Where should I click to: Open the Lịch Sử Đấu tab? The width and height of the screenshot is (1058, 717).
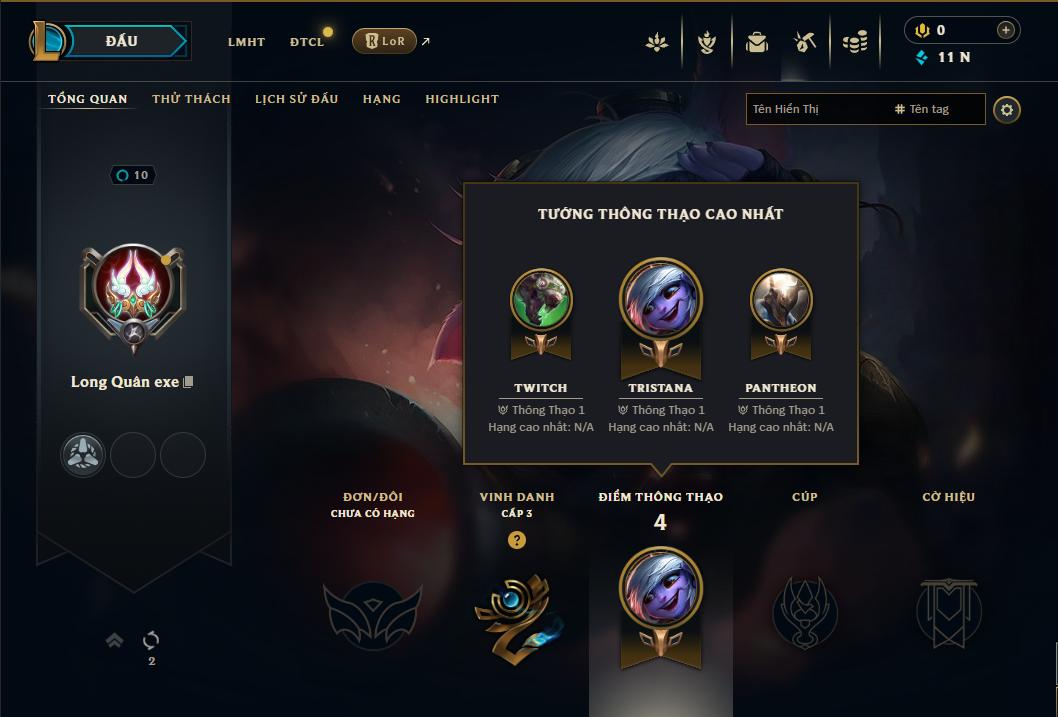click(x=296, y=99)
